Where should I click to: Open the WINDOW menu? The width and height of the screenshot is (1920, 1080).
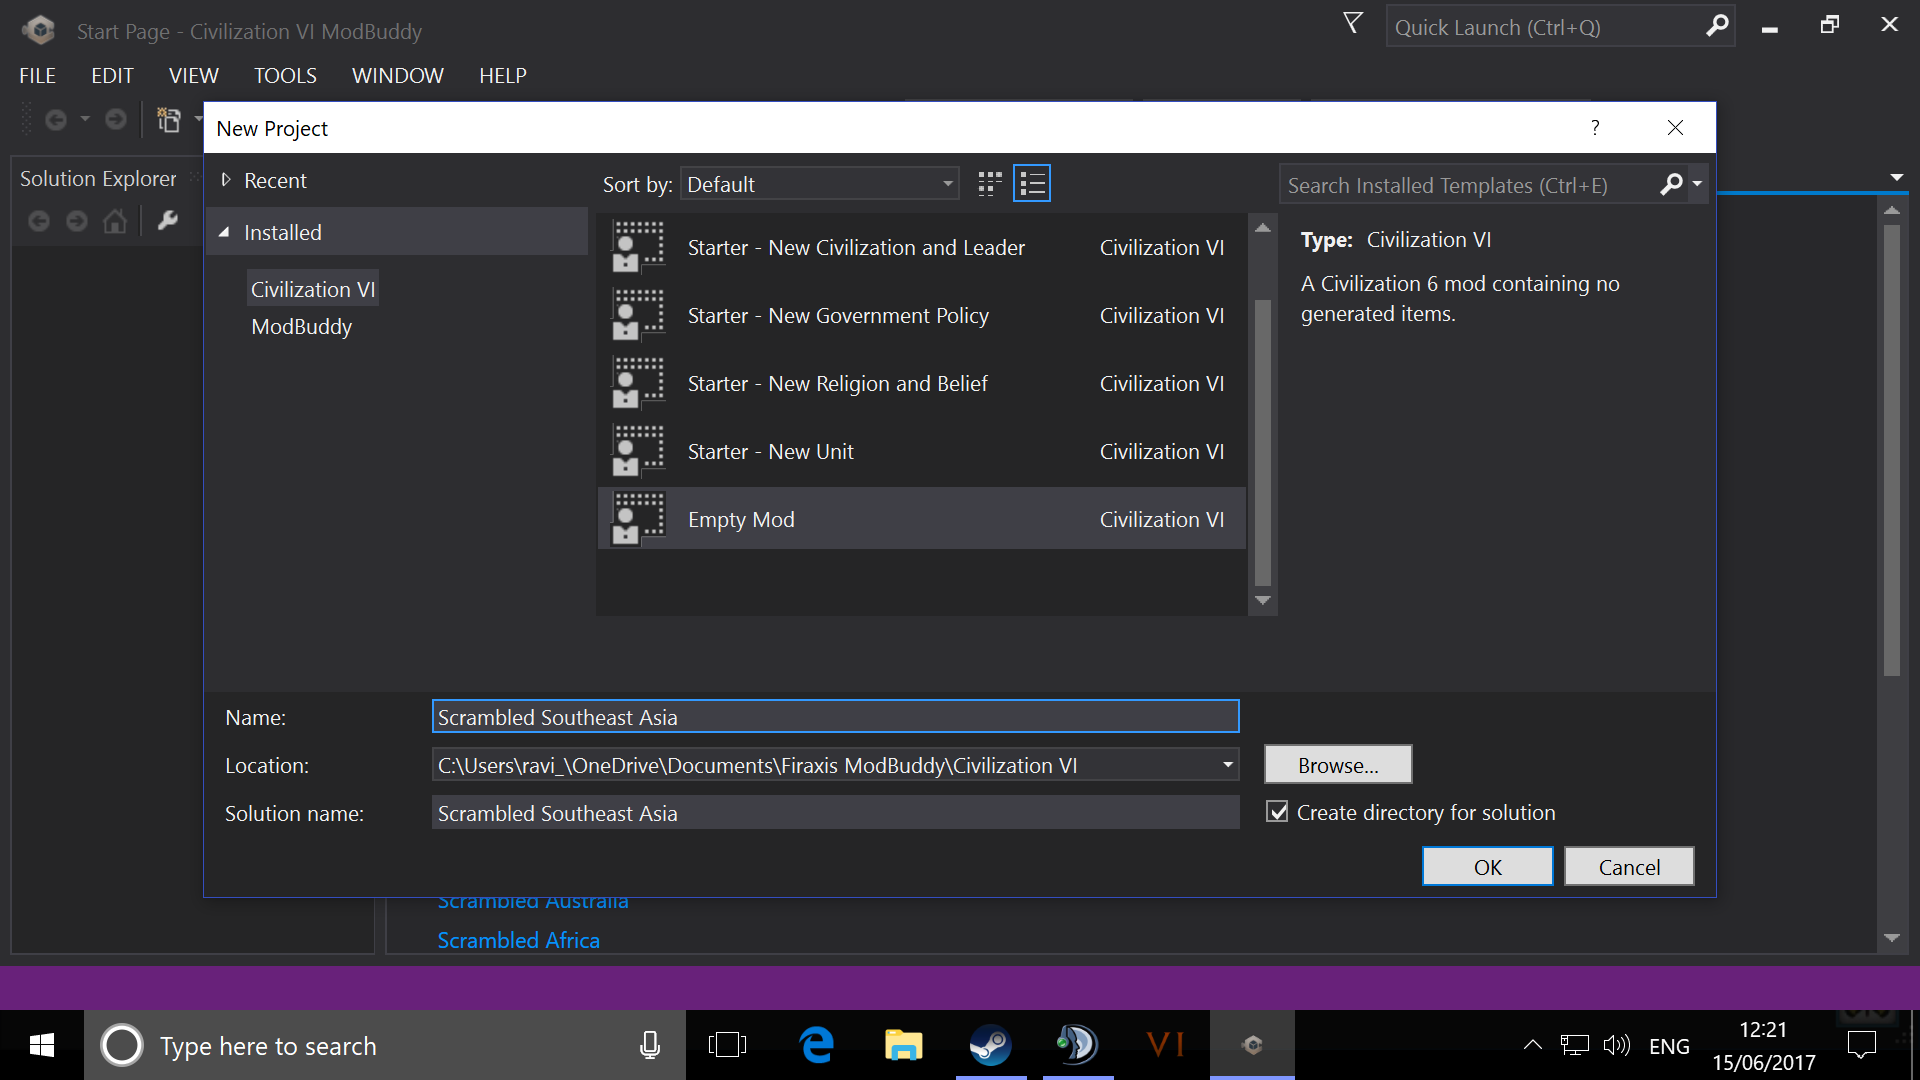coord(397,76)
